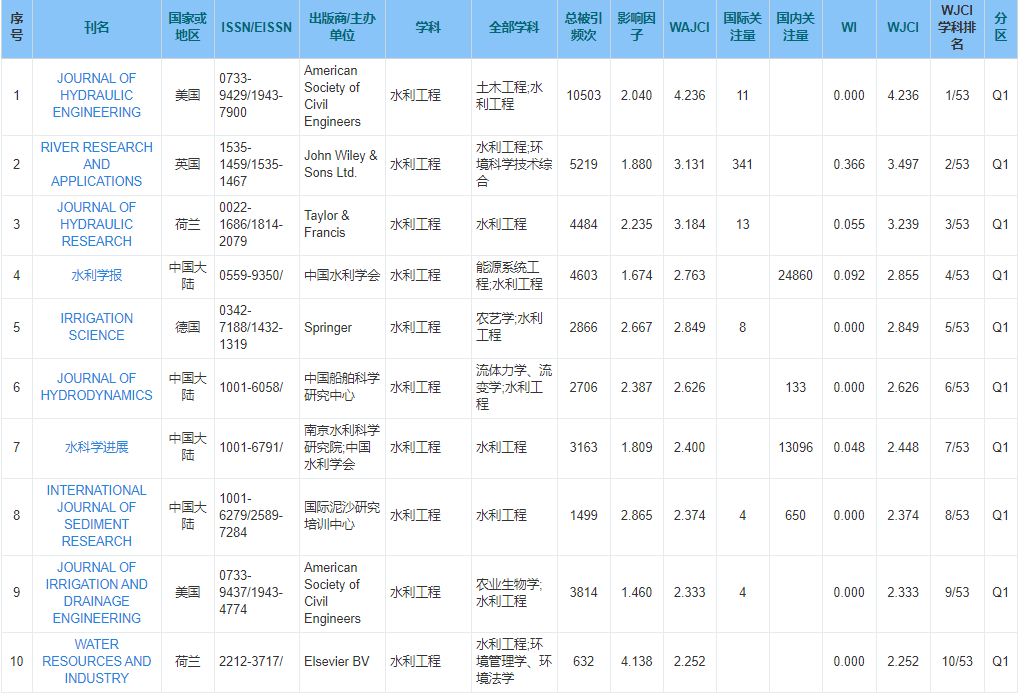Viewport: 1021px width, 695px height.
Task: Click the 刊名 column header
Action: [96, 27]
